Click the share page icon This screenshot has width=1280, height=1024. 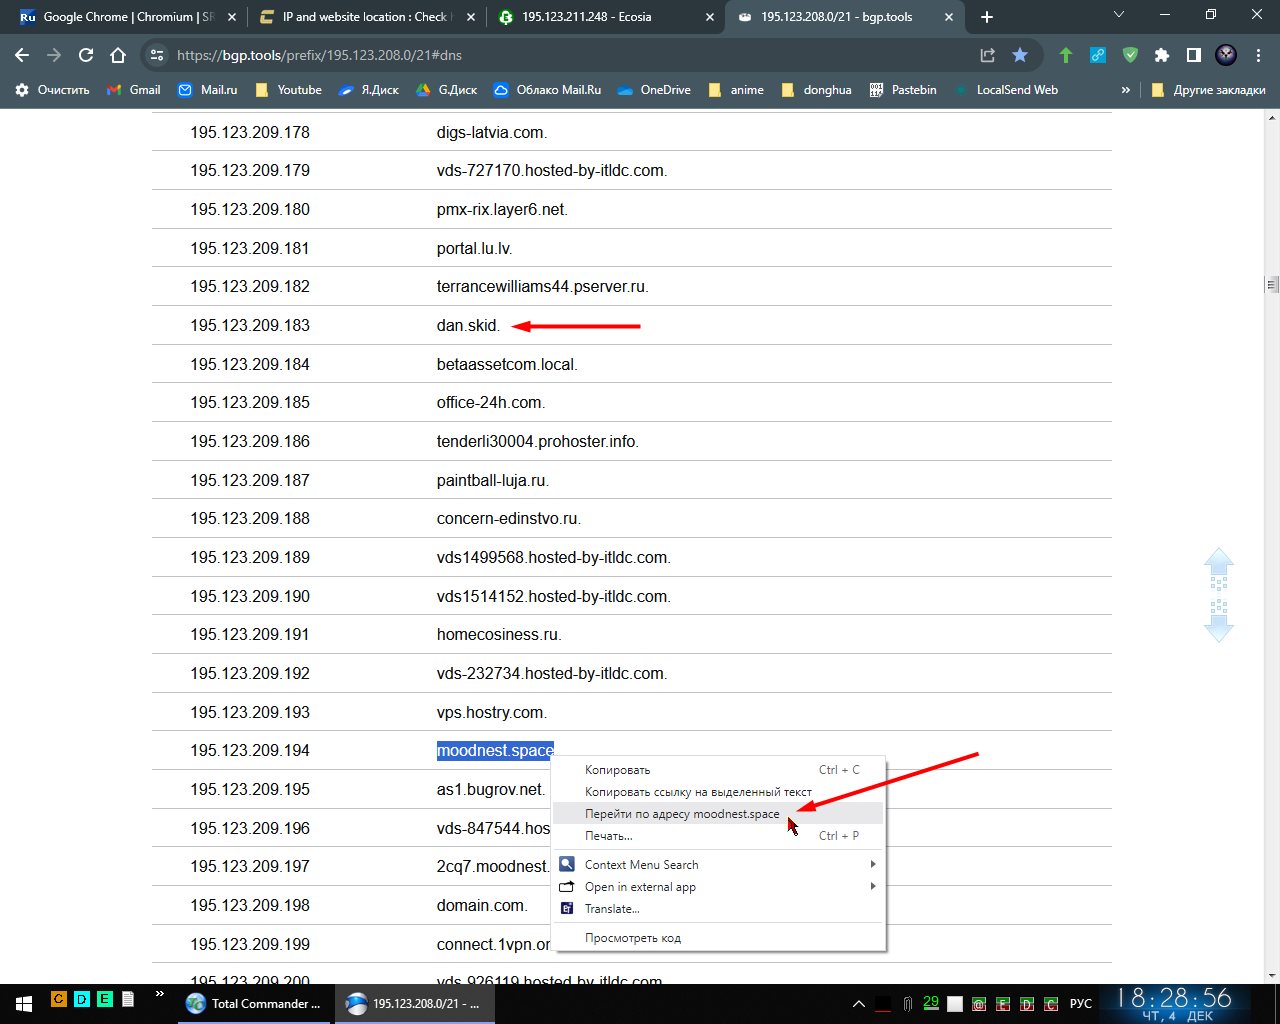point(987,55)
